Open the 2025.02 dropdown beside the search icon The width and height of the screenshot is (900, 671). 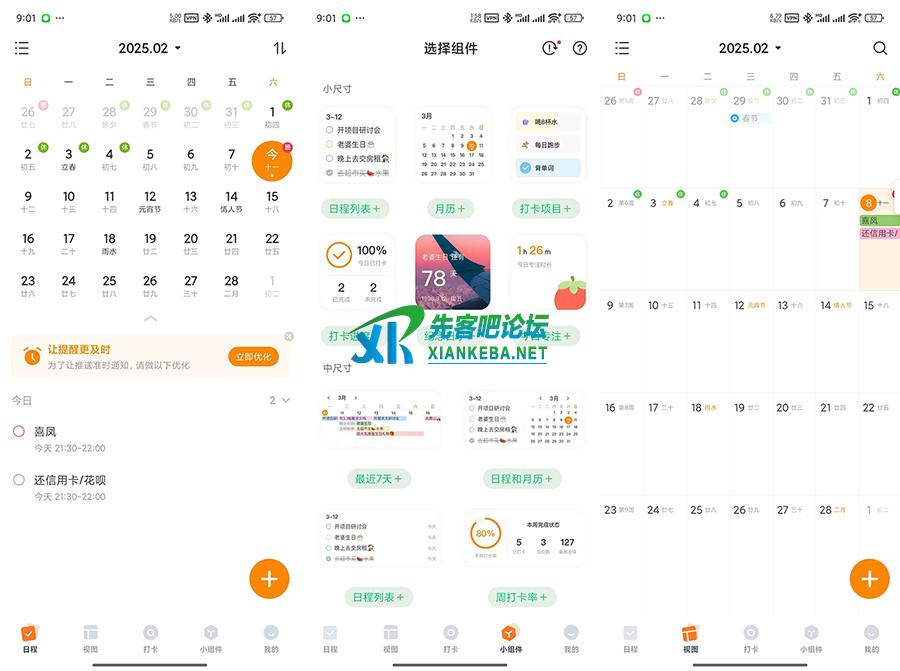click(x=750, y=48)
